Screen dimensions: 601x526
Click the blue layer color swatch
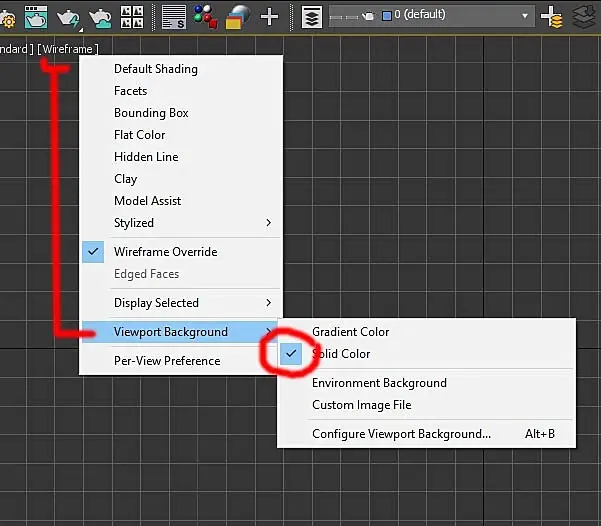[x=387, y=16]
